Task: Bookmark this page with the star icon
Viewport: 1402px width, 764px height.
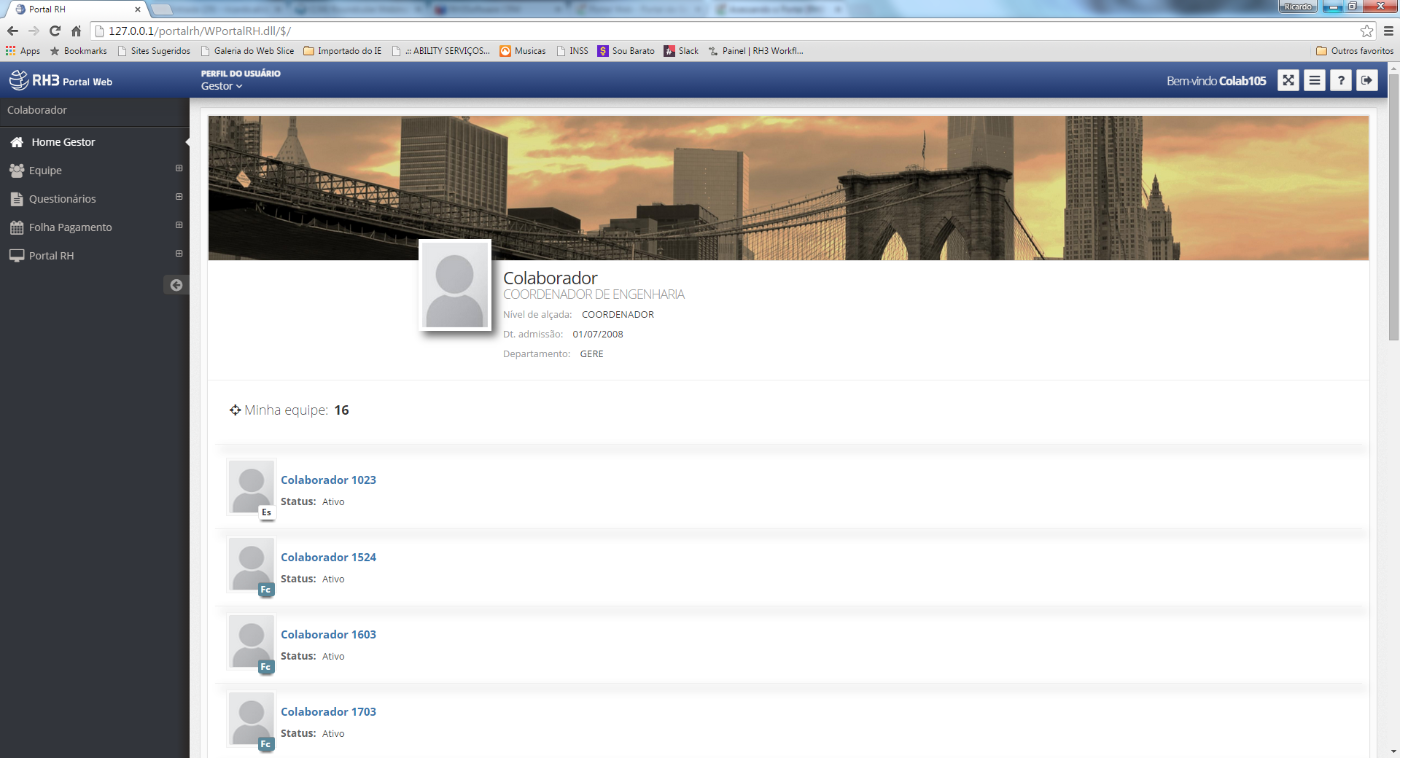Action: (x=1366, y=31)
